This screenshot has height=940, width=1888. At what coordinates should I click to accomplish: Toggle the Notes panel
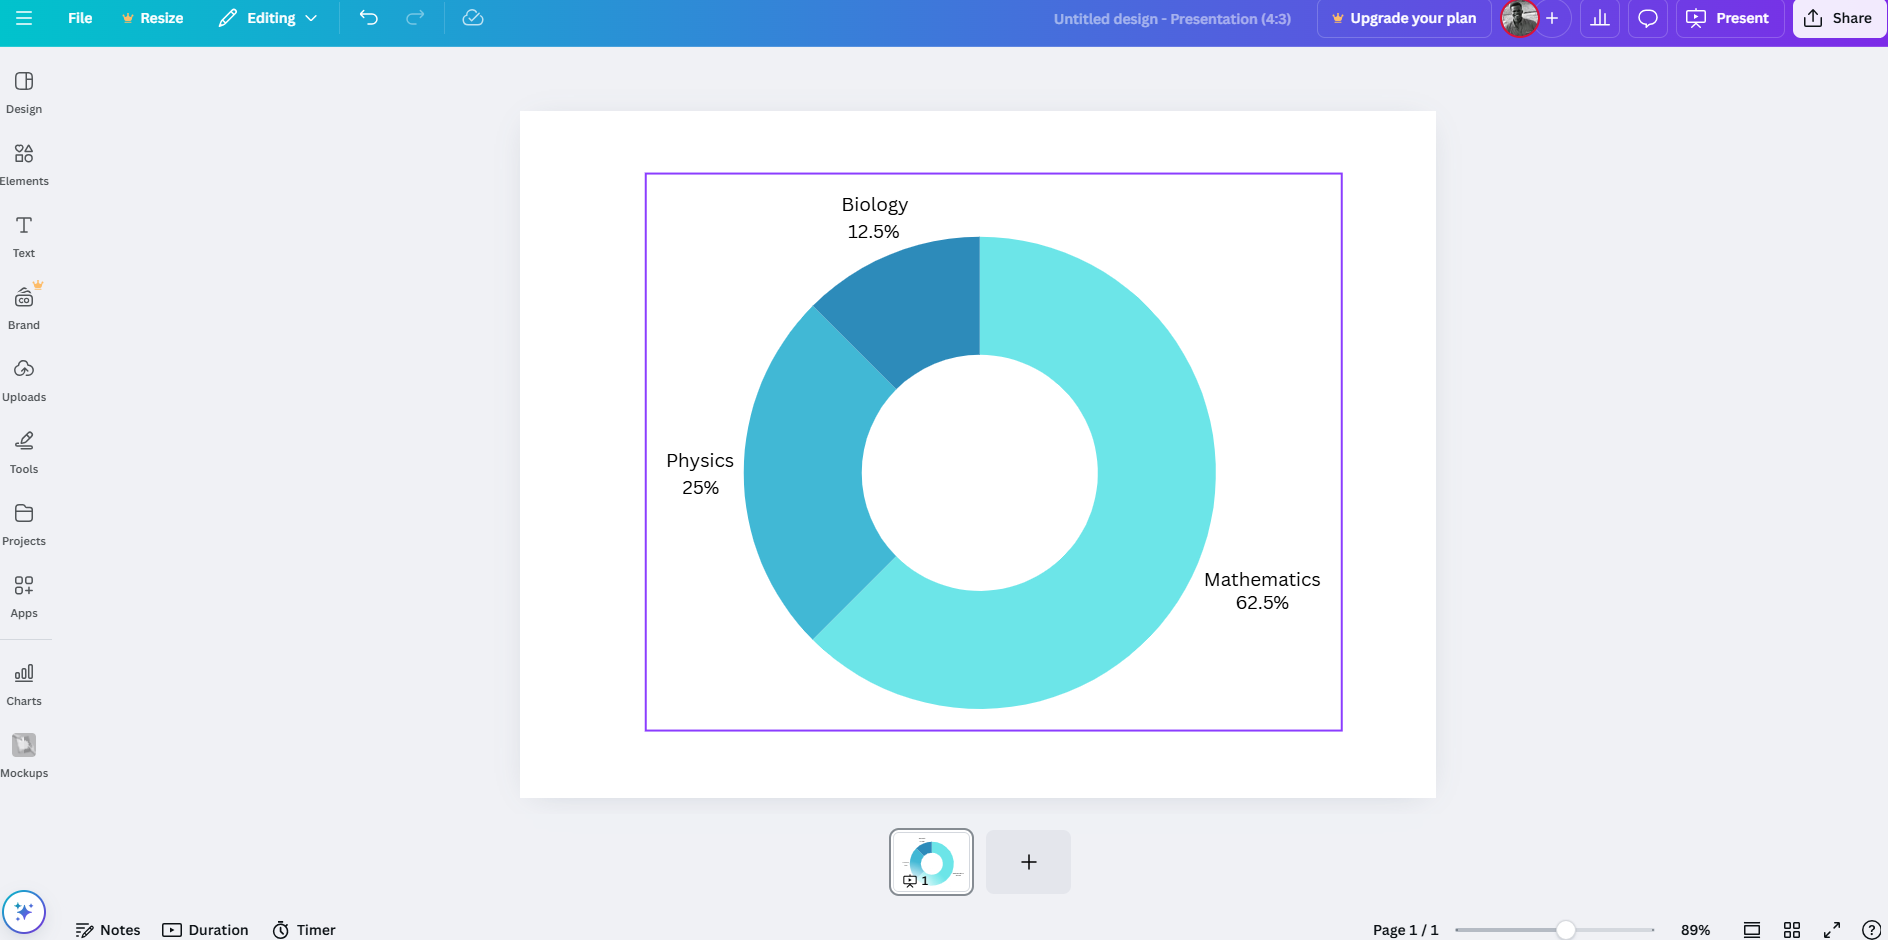click(x=108, y=929)
